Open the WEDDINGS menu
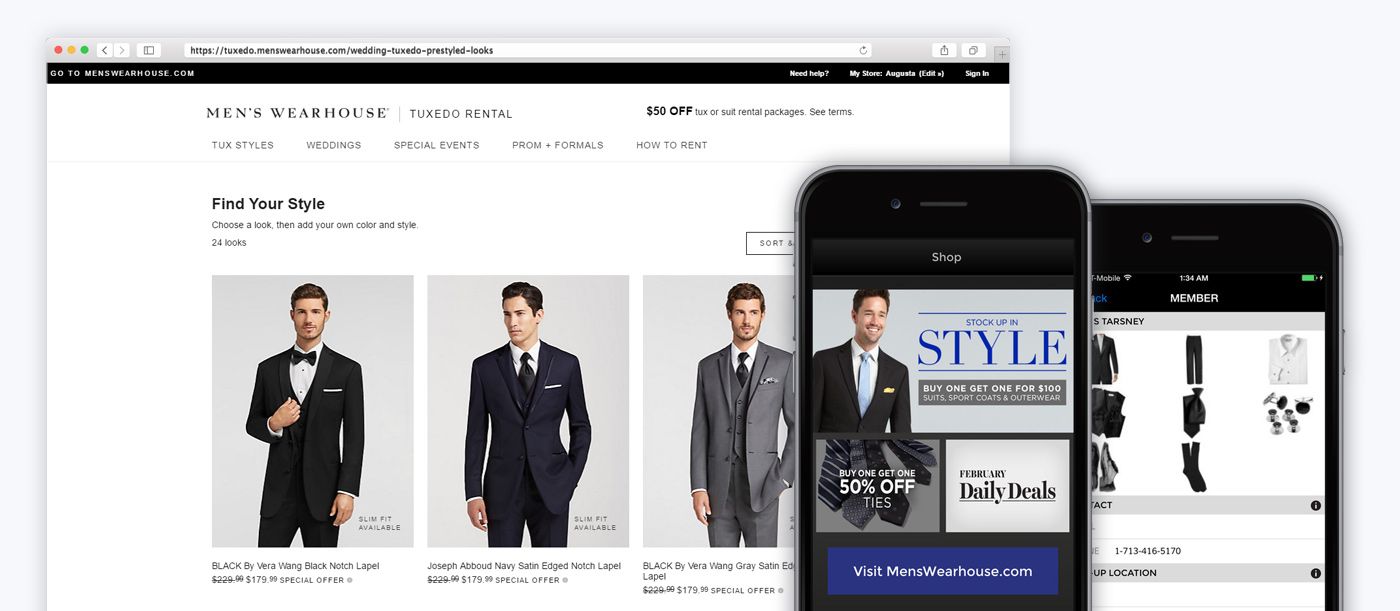This screenshot has height=611, width=1400. tap(334, 145)
